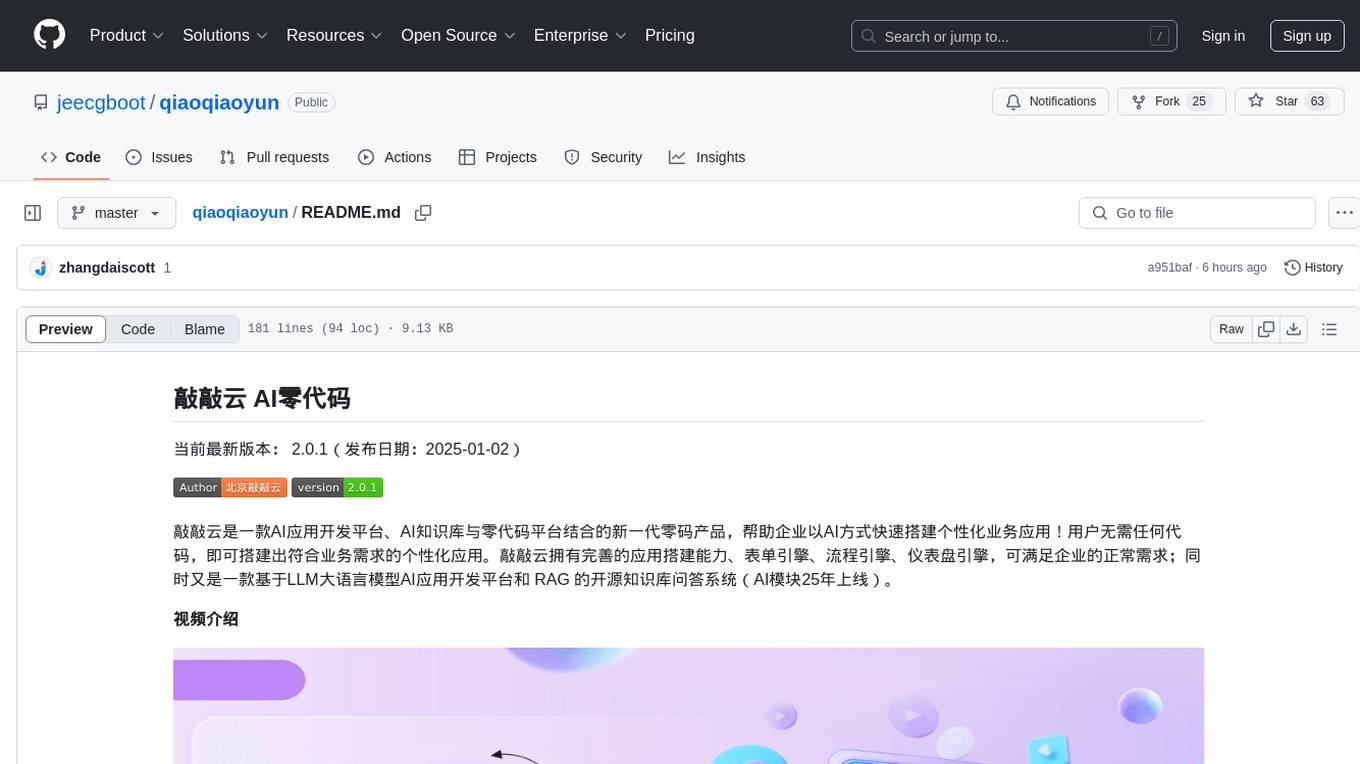Expand the Resources menu

(x=334, y=35)
